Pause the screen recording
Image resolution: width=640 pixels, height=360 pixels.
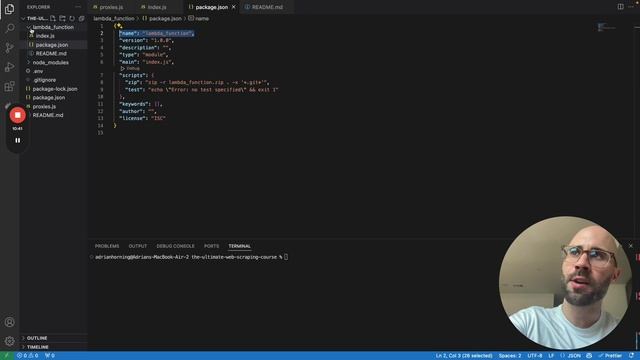pyautogui.click(x=18, y=140)
